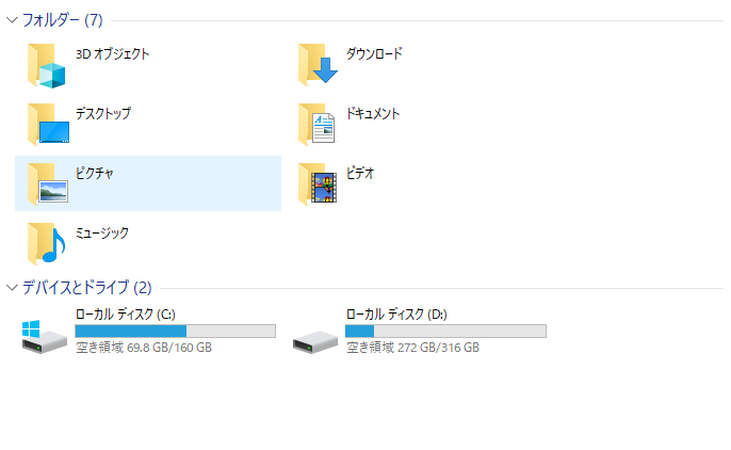The width and height of the screenshot is (731, 450).
Task: Select the ビデオ folder icon
Action: [x=317, y=184]
